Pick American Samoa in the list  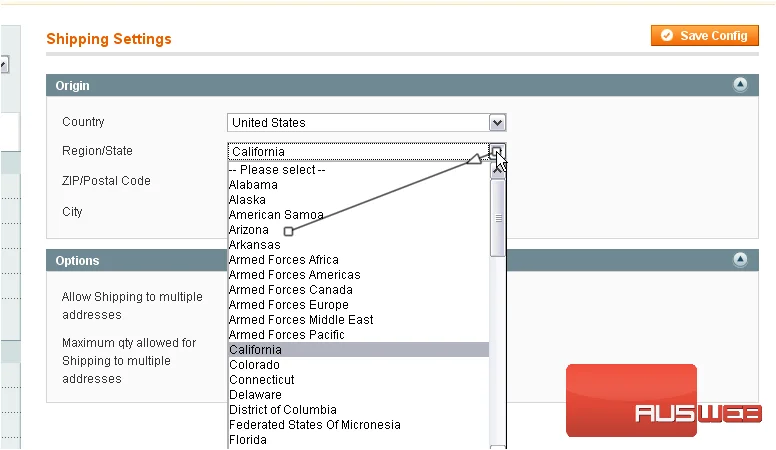coord(358,215)
